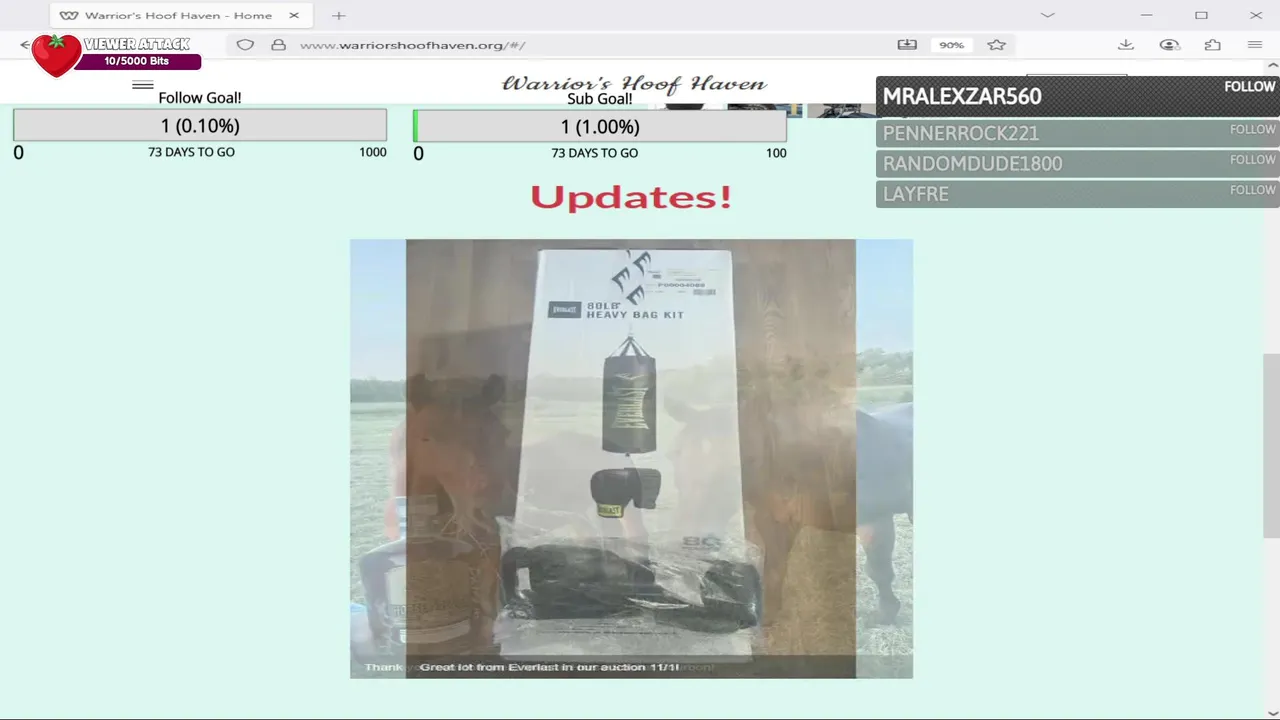
Task: Click the page vertical scrollbar thumb
Action: click(1271, 446)
